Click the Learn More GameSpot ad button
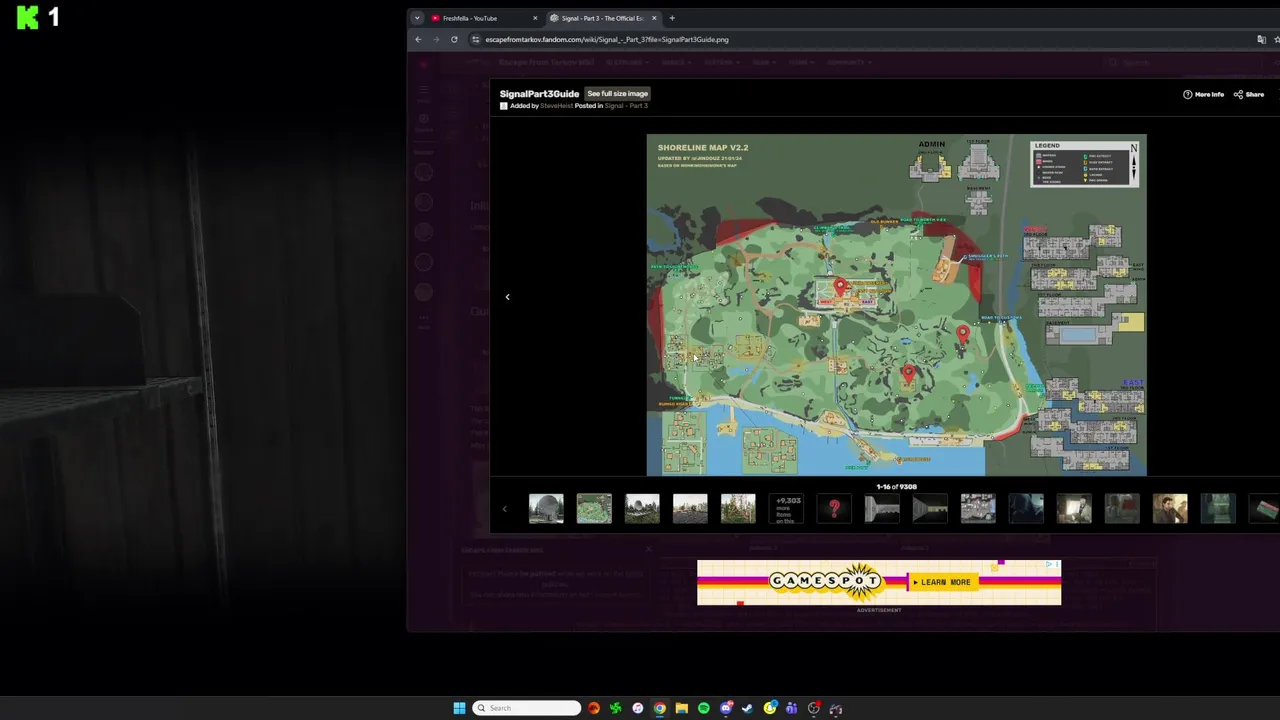Viewport: 1280px width, 720px height. (941, 582)
